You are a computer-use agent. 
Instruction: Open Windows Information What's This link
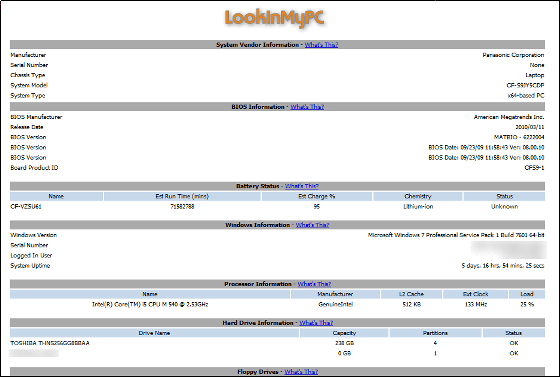(x=312, y=225)
